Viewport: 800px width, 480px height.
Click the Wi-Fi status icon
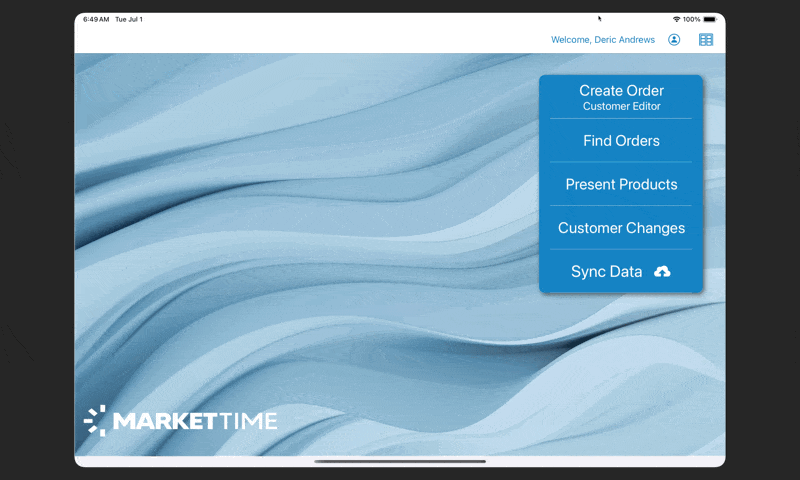[x=676, y=19]
